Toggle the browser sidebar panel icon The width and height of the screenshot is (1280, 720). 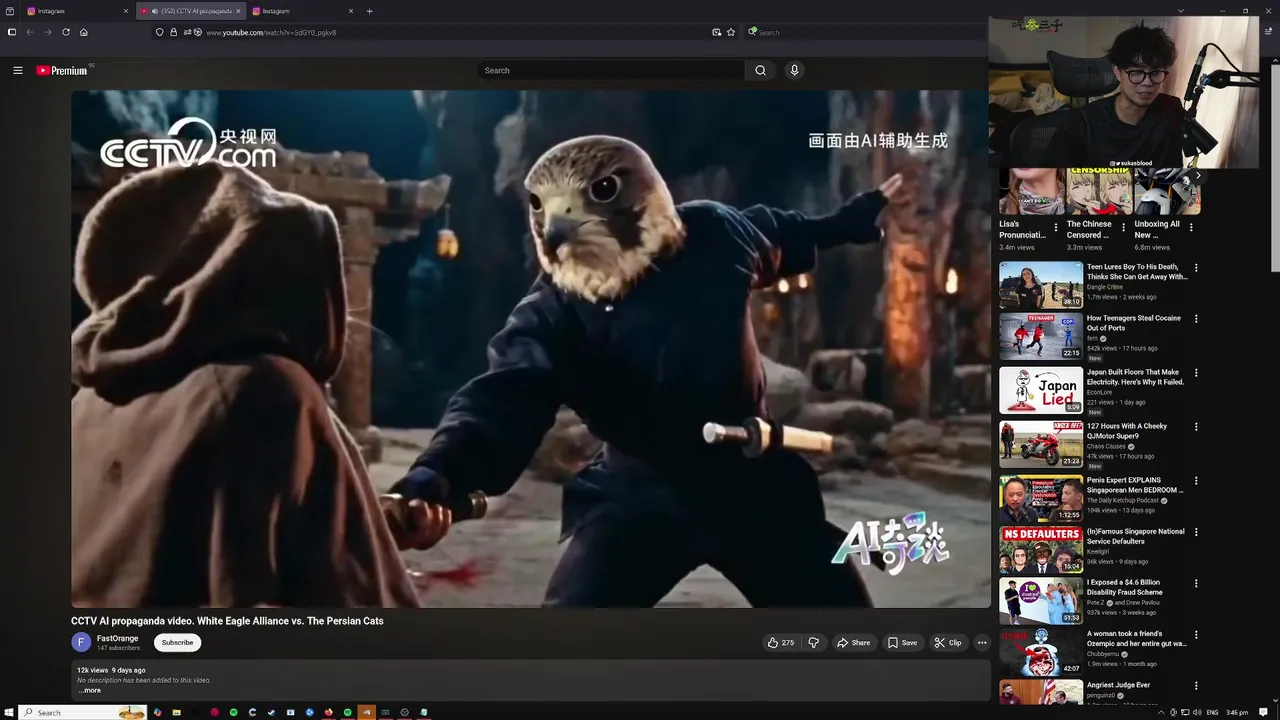pyautogui.click(x=12, y=32)
